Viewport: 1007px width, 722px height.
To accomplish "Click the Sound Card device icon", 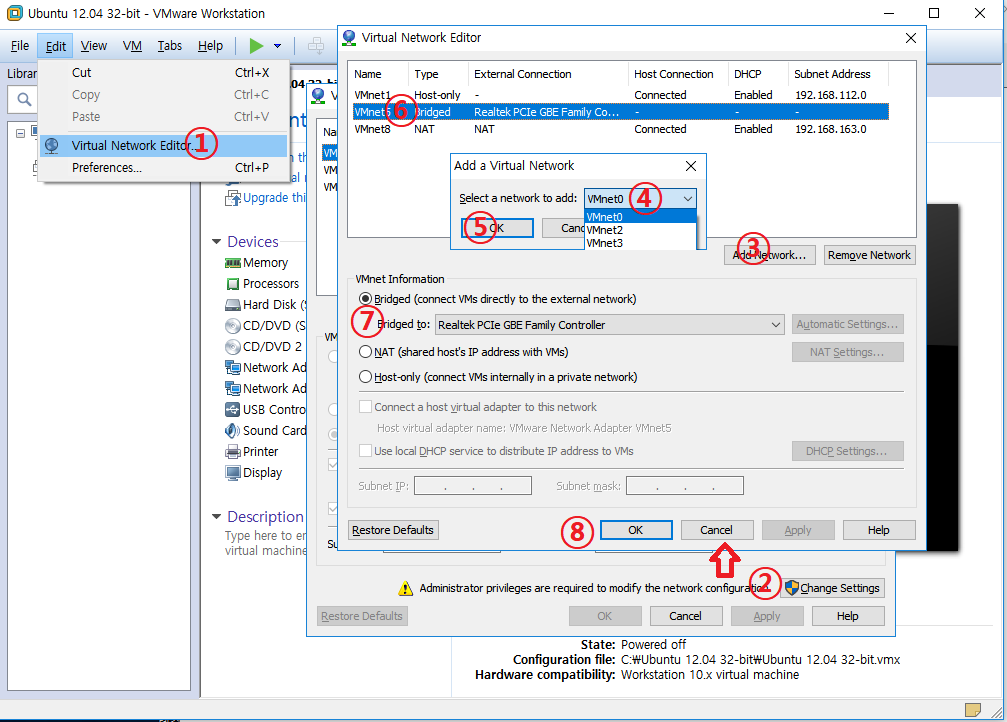I will coord(233,430).
